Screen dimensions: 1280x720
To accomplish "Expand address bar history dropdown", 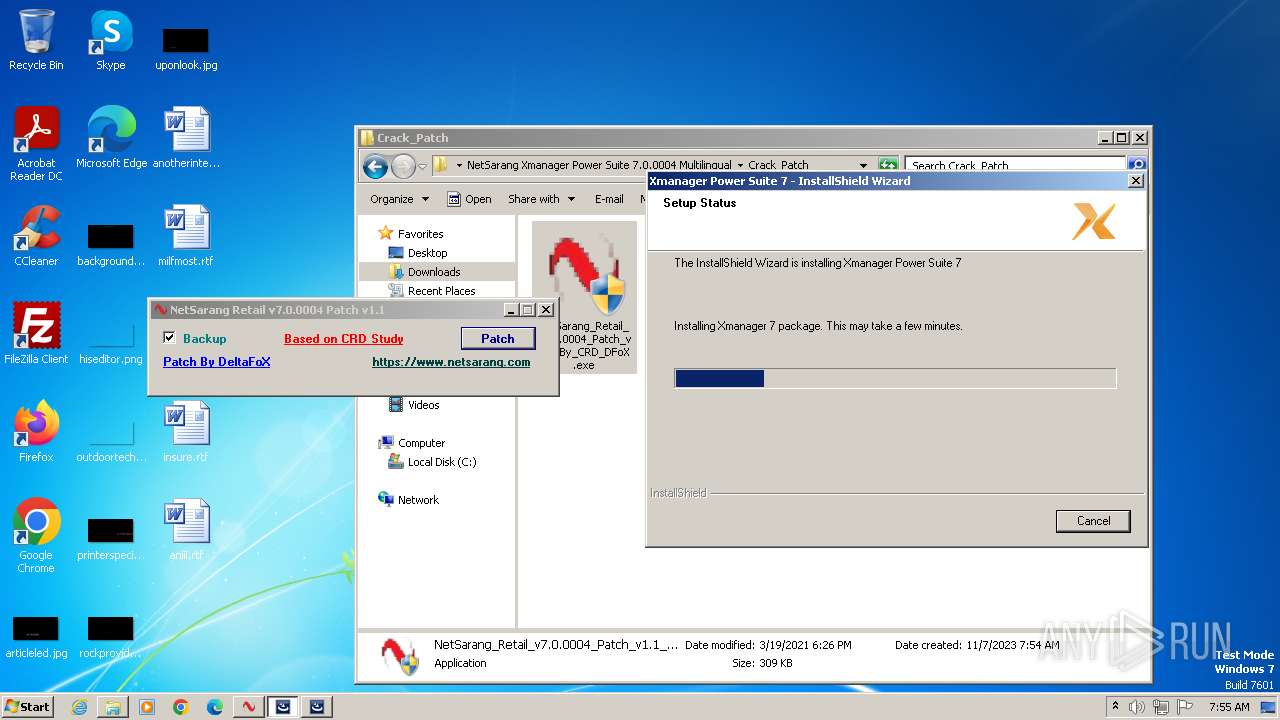I will 863,165.
